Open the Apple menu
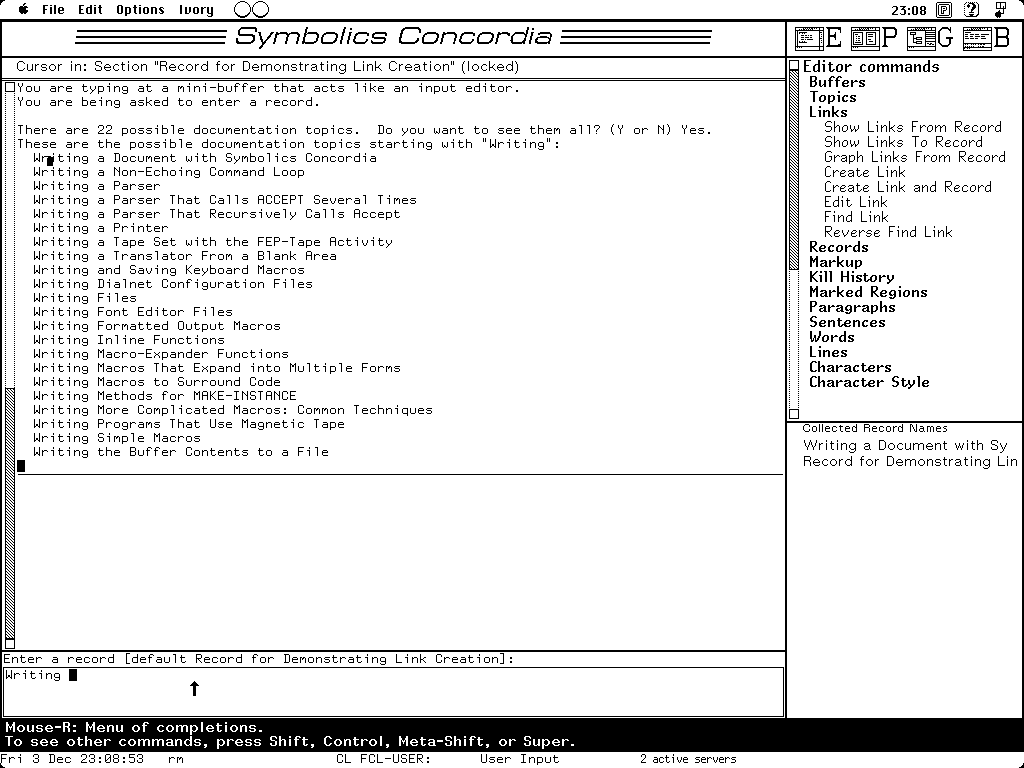This screenshot has width=1024, height=768. pyautogui.click(x=24, y=9)
